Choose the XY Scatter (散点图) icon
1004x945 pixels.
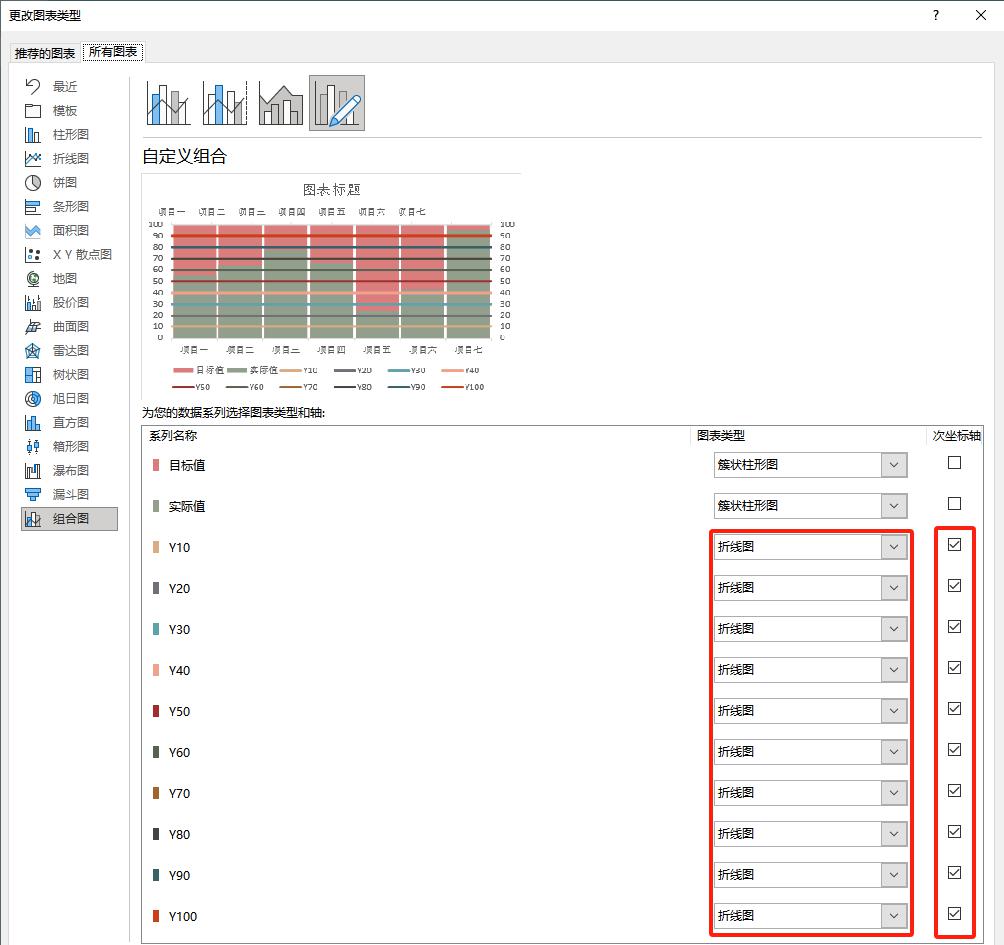point(33,255)
